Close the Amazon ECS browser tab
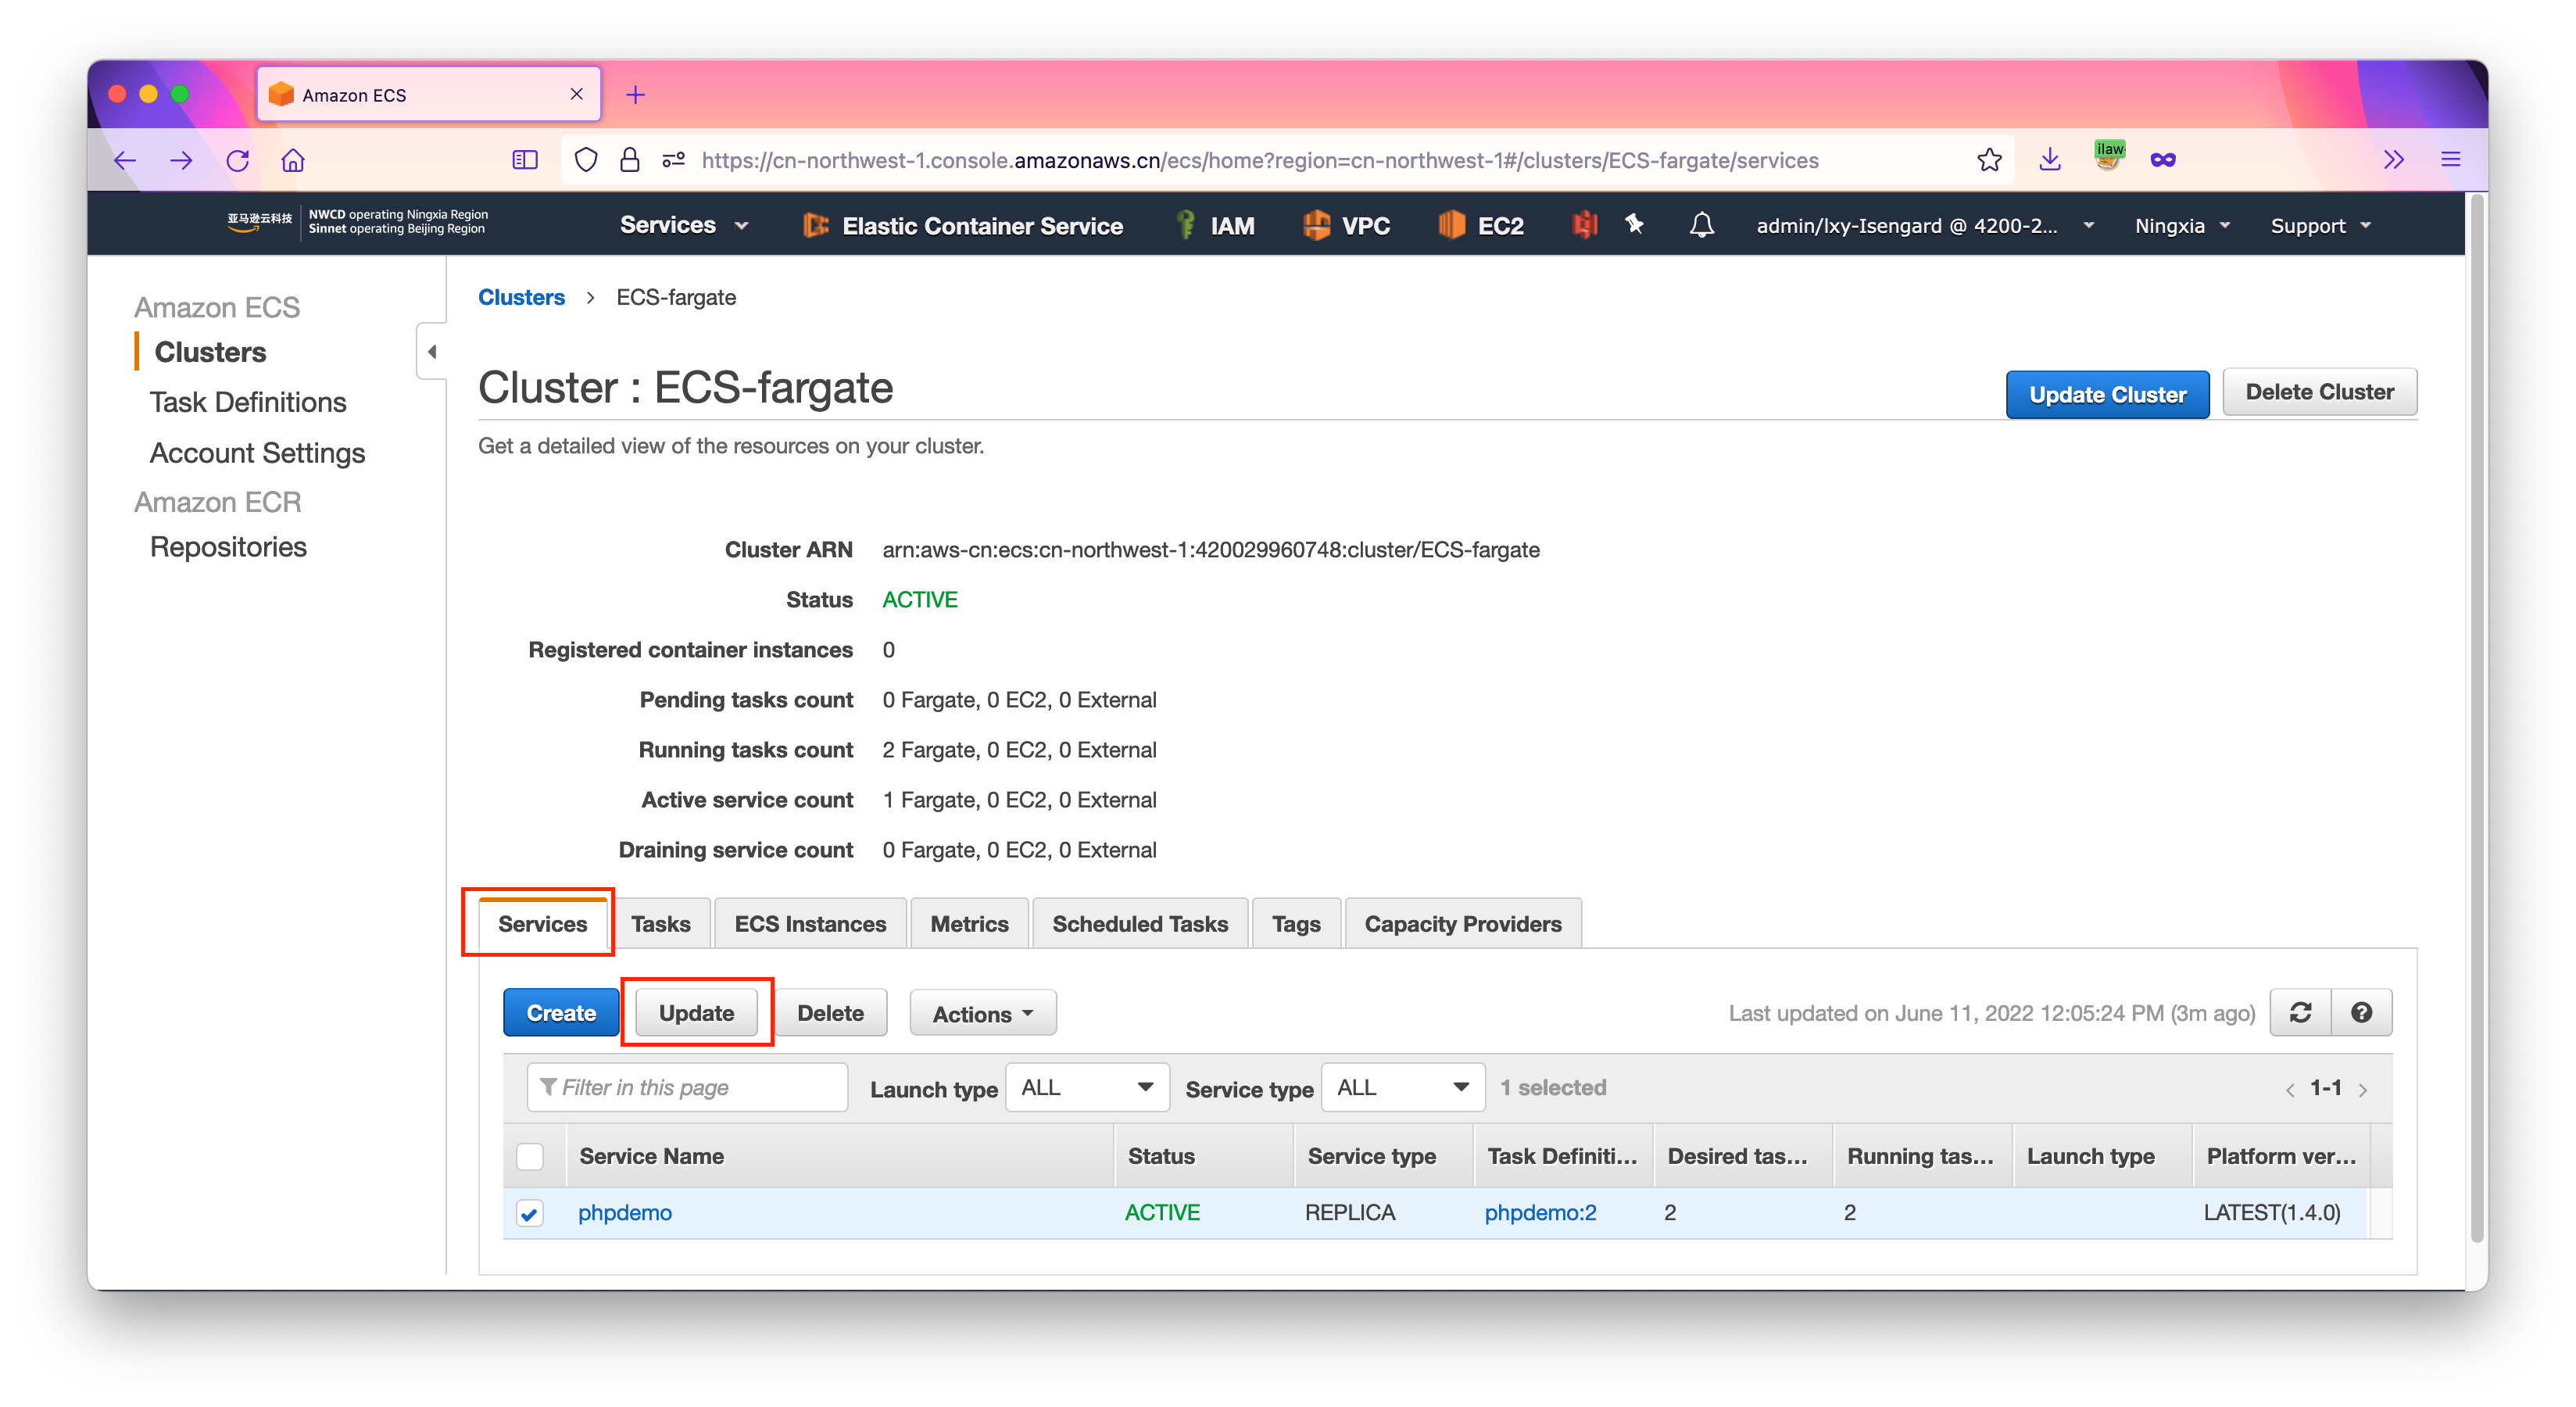This screenshot has height=1407, width=2576. (576, 94)
